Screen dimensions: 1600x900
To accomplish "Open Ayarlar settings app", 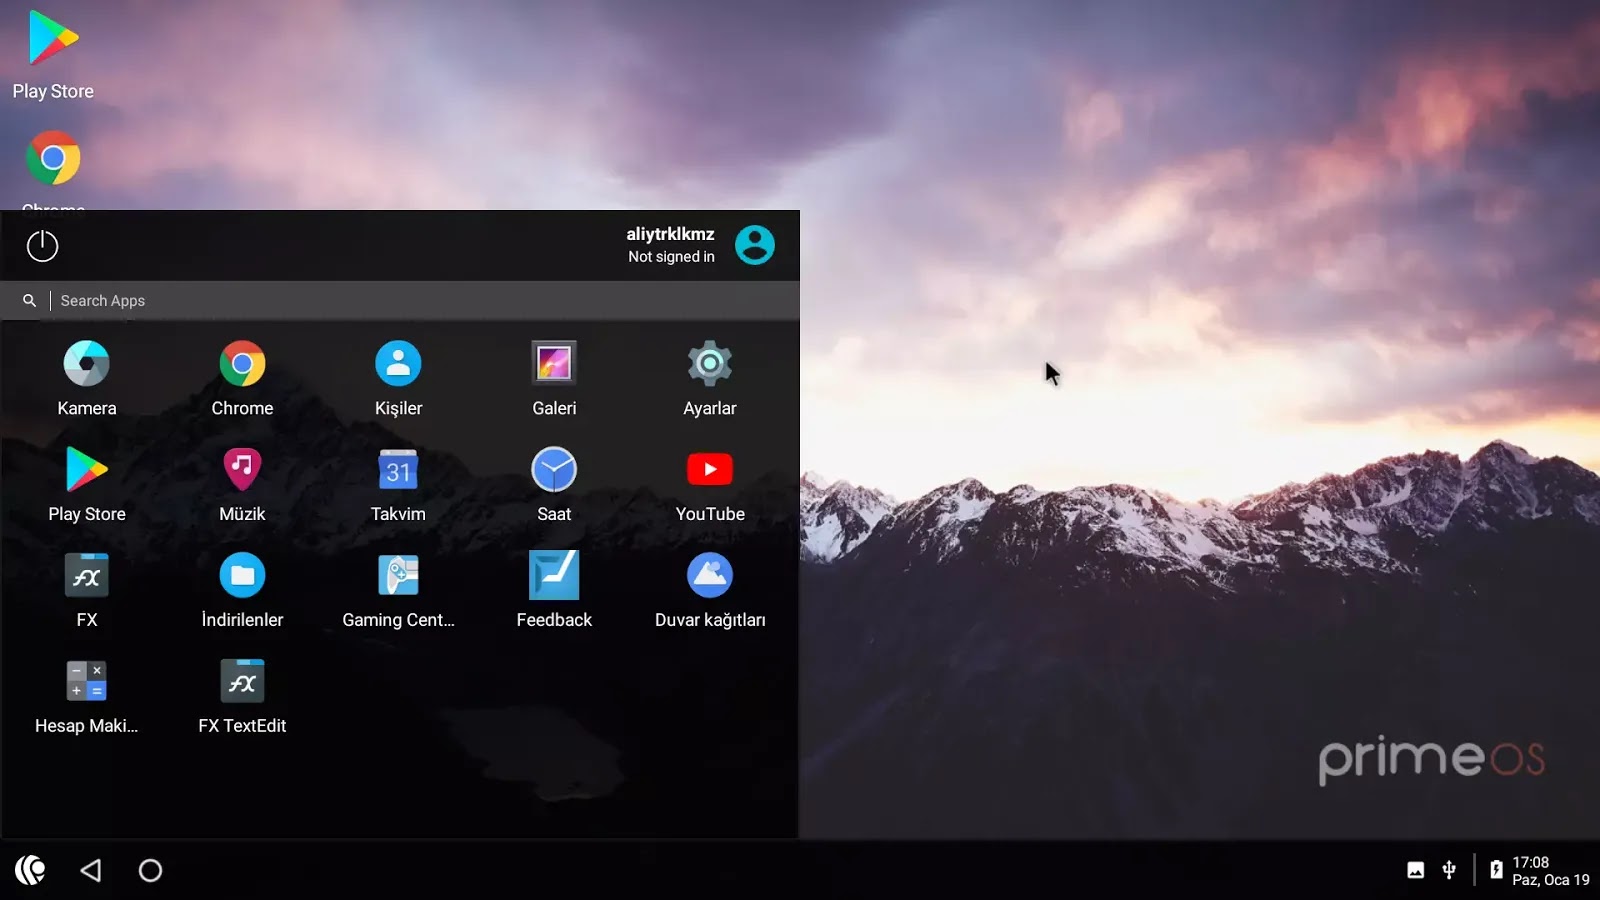I will 710,378.
